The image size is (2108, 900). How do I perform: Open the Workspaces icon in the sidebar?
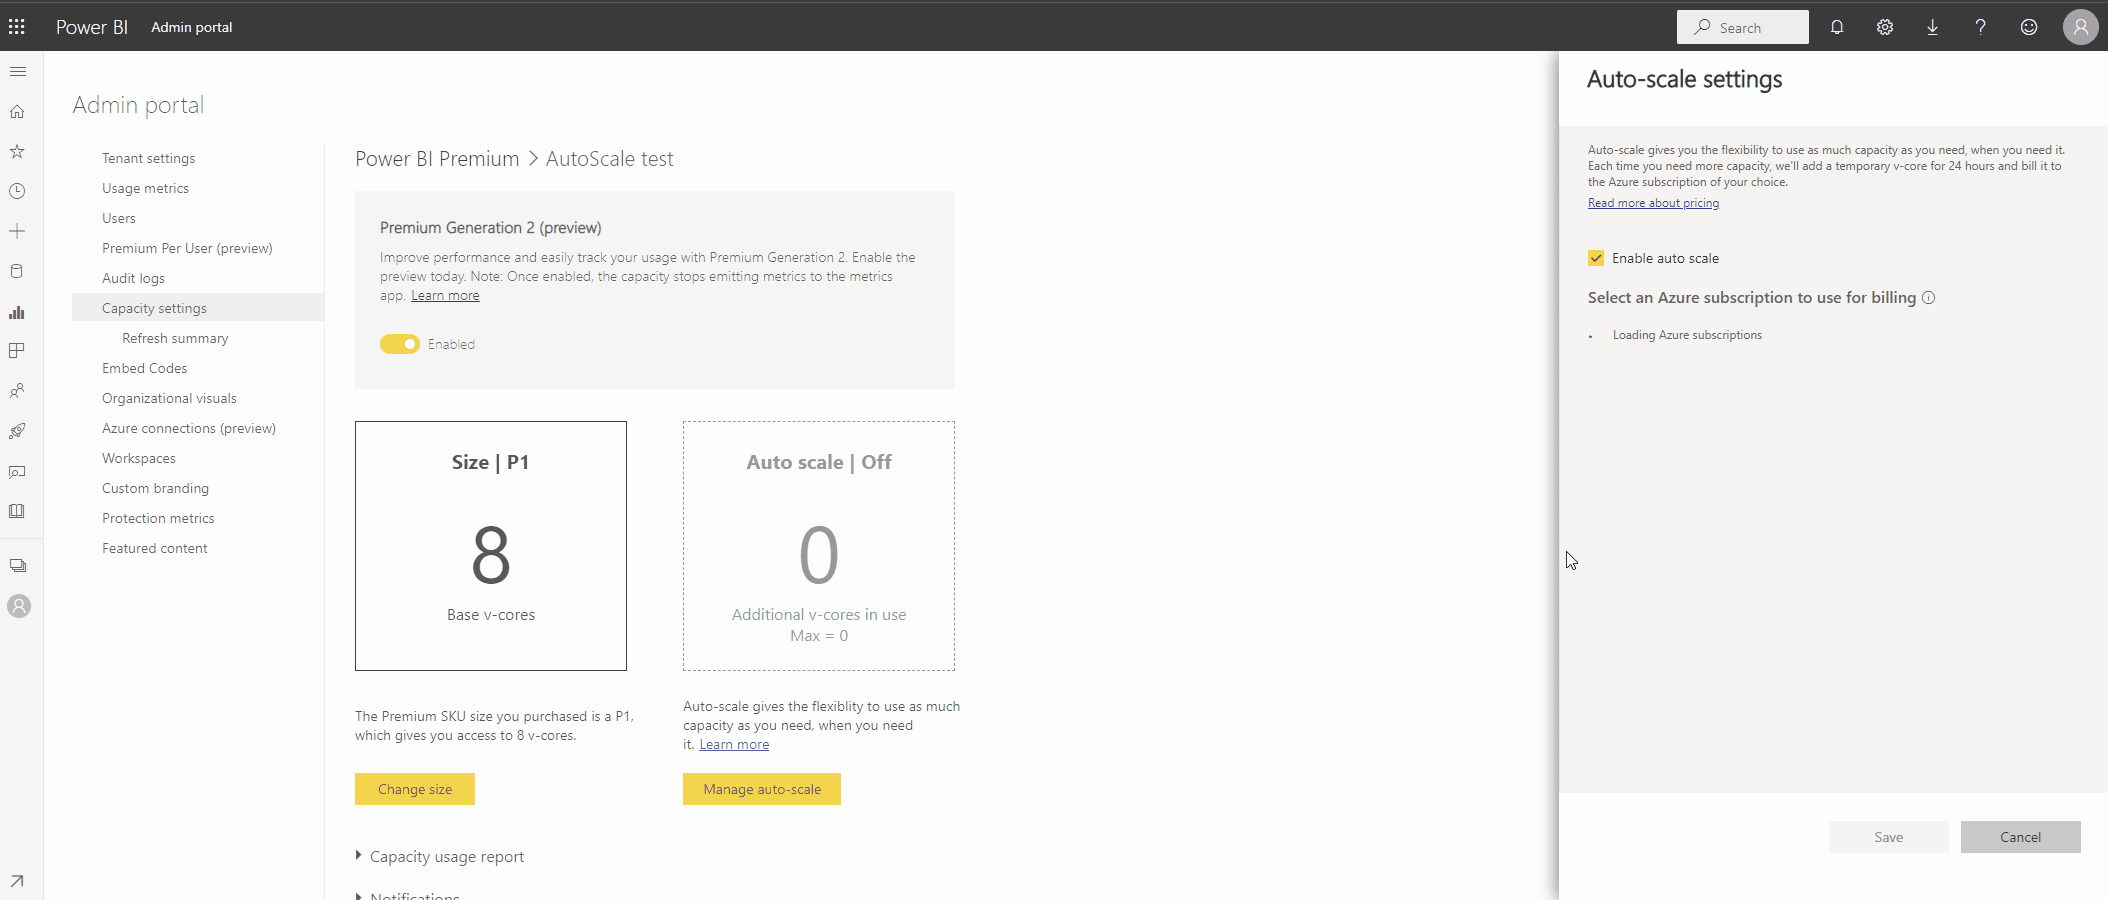(x=17, y=564)
